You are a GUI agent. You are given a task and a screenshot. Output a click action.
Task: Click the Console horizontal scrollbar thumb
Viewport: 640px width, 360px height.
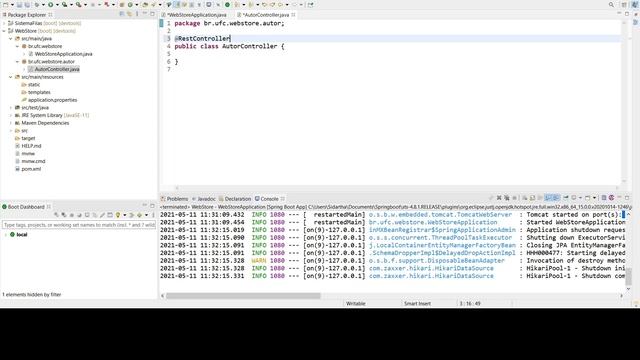243,296
